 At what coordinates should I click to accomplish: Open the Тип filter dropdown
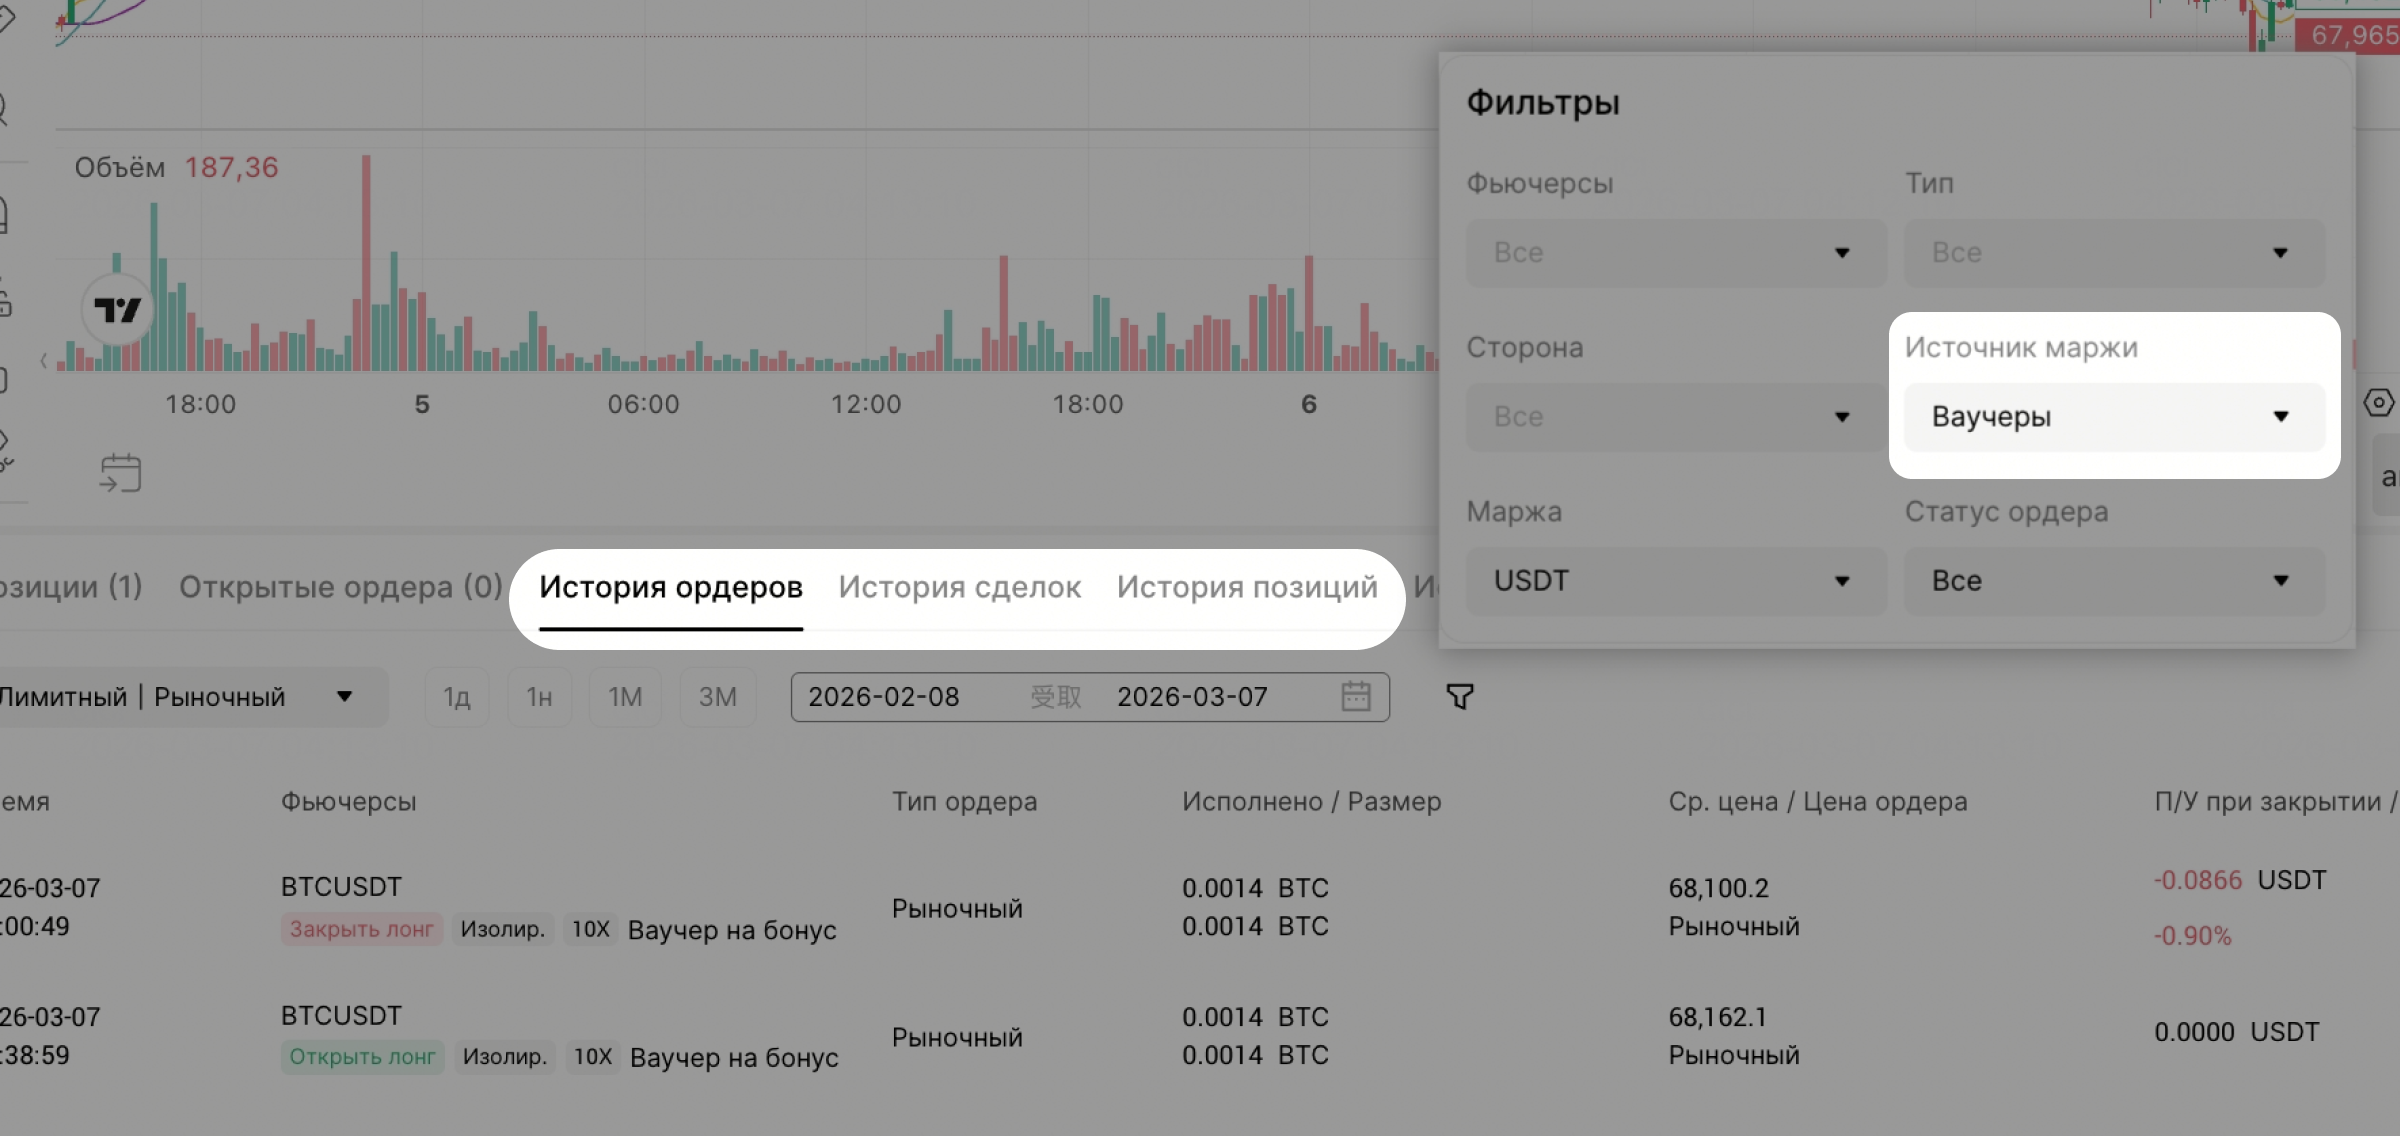point(2113,253)
